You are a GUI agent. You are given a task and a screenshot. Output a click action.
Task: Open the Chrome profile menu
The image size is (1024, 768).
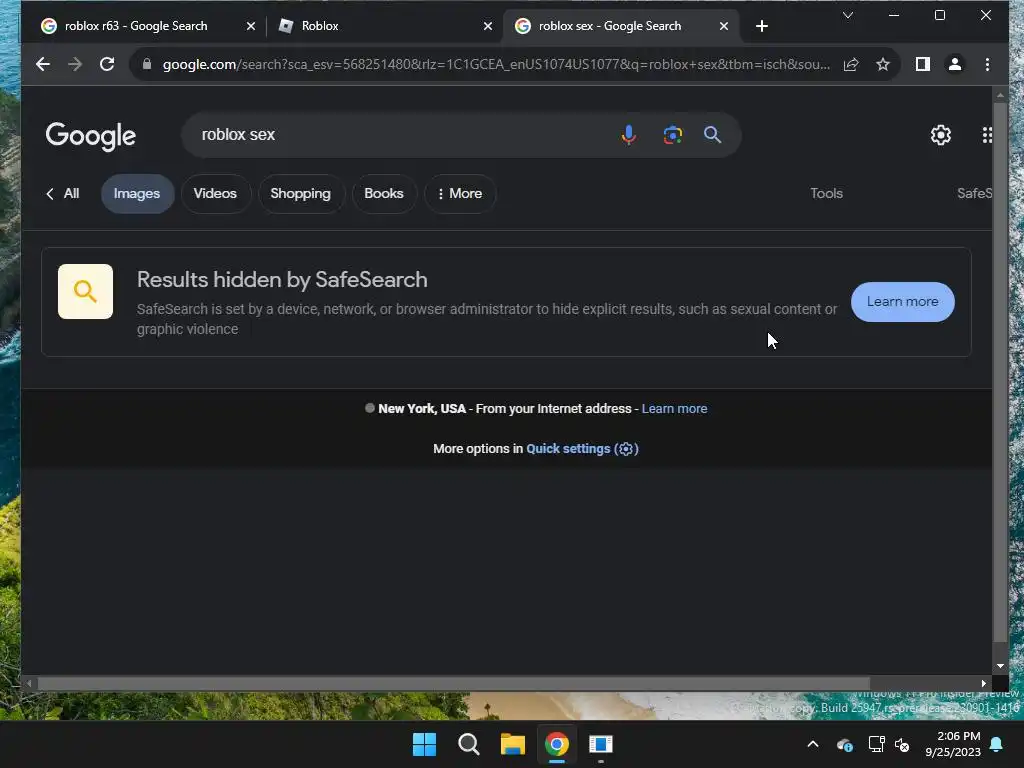tap(955, 64)
